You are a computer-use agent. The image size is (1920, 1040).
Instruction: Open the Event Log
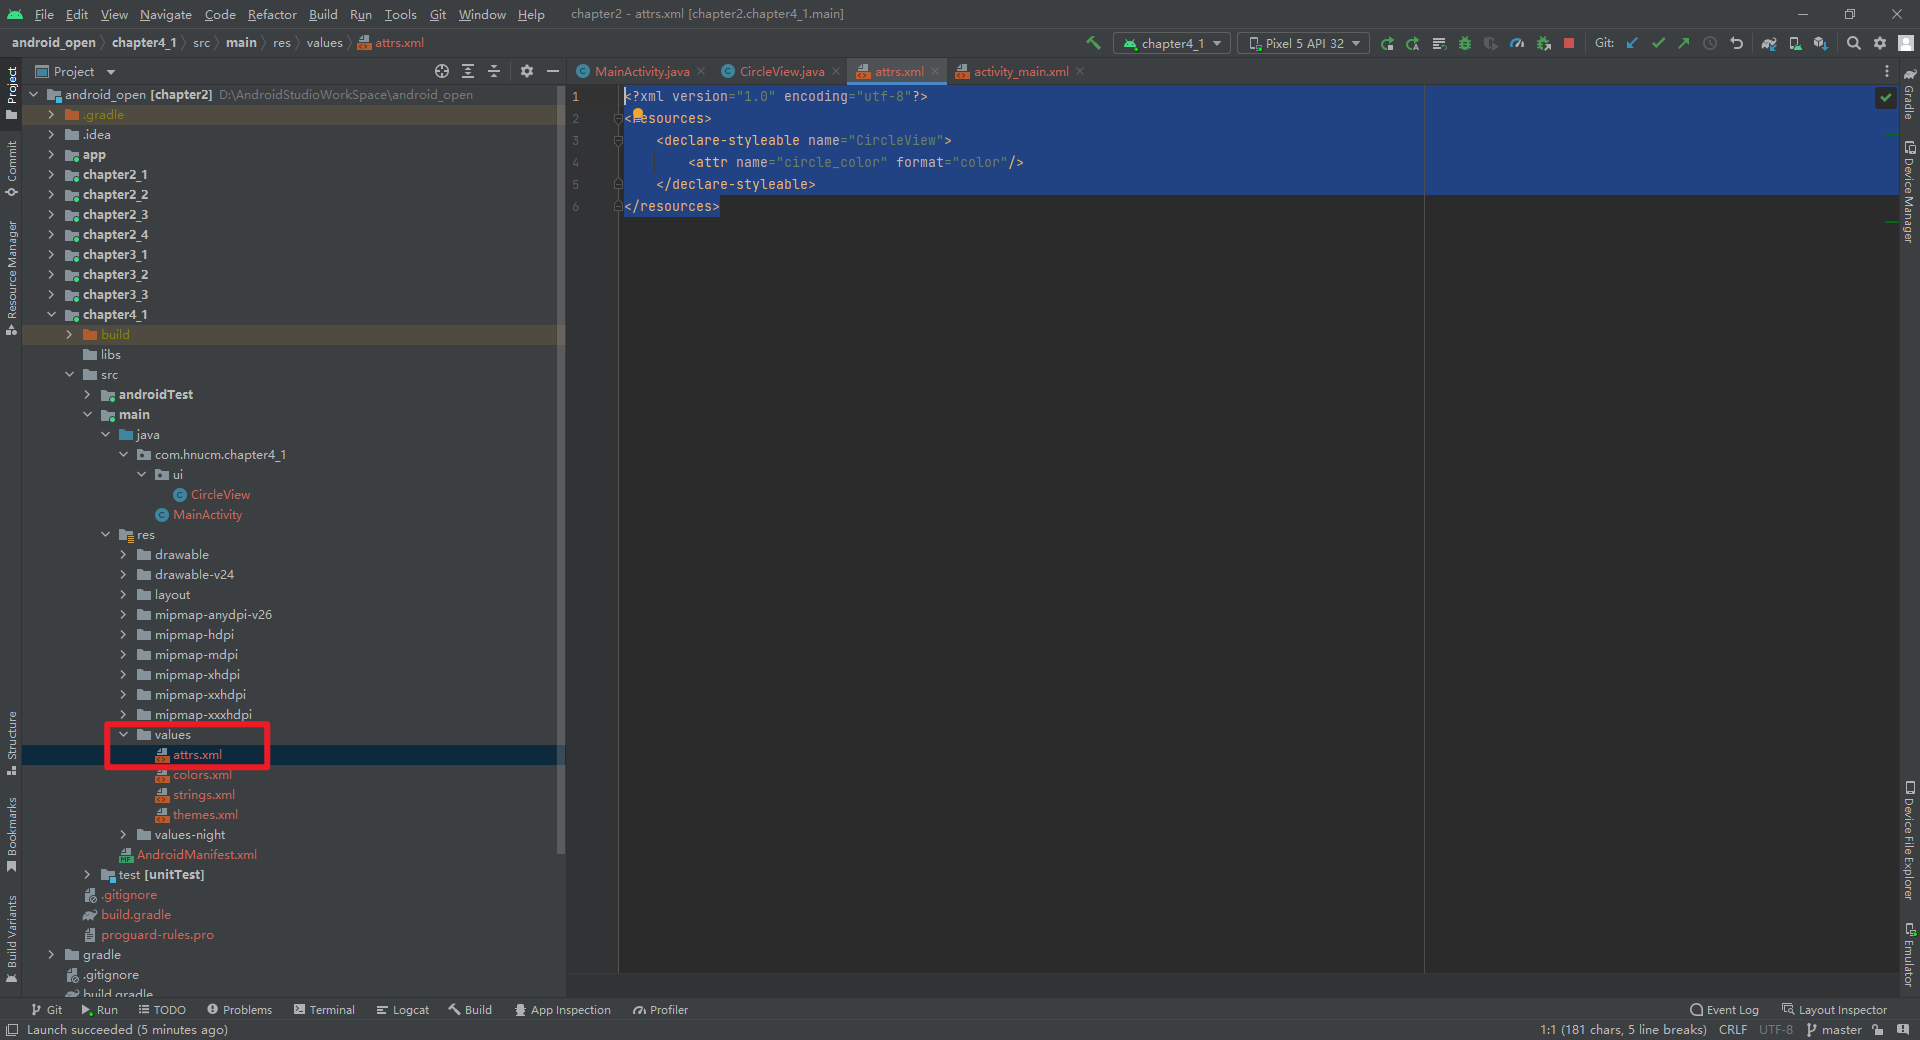tap(1724, 1010)
